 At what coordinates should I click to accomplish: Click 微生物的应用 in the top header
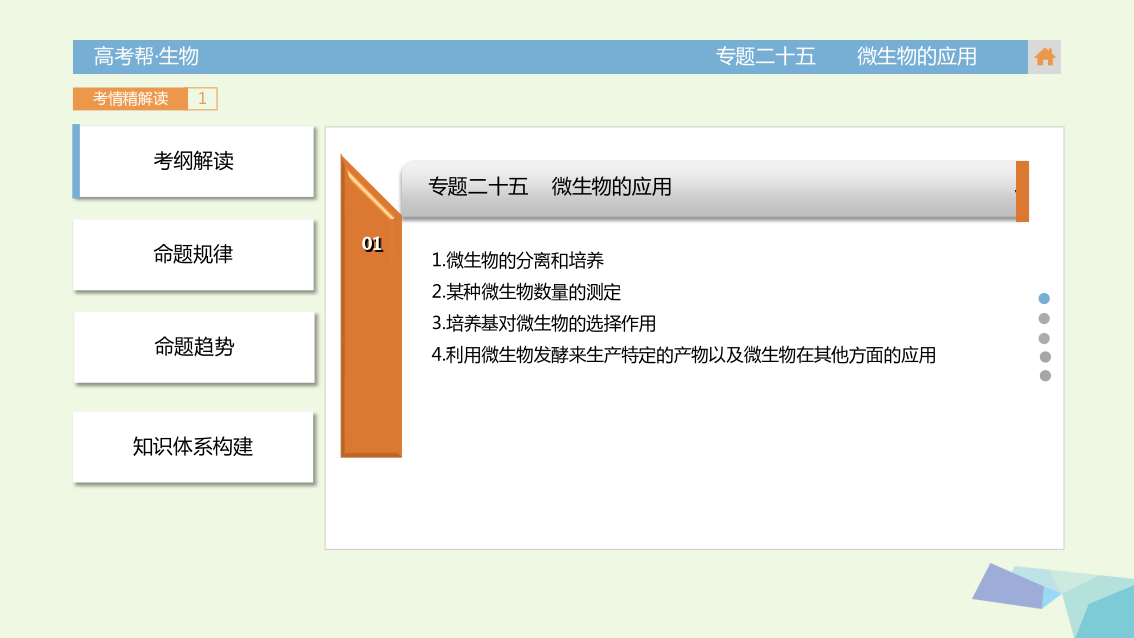click(x=916, y=56)
